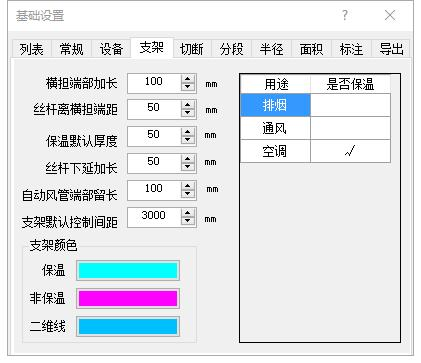This screenshot has height=363, width=421.
Task: Switch to the 切断 tab
Action: pos(192,49)
